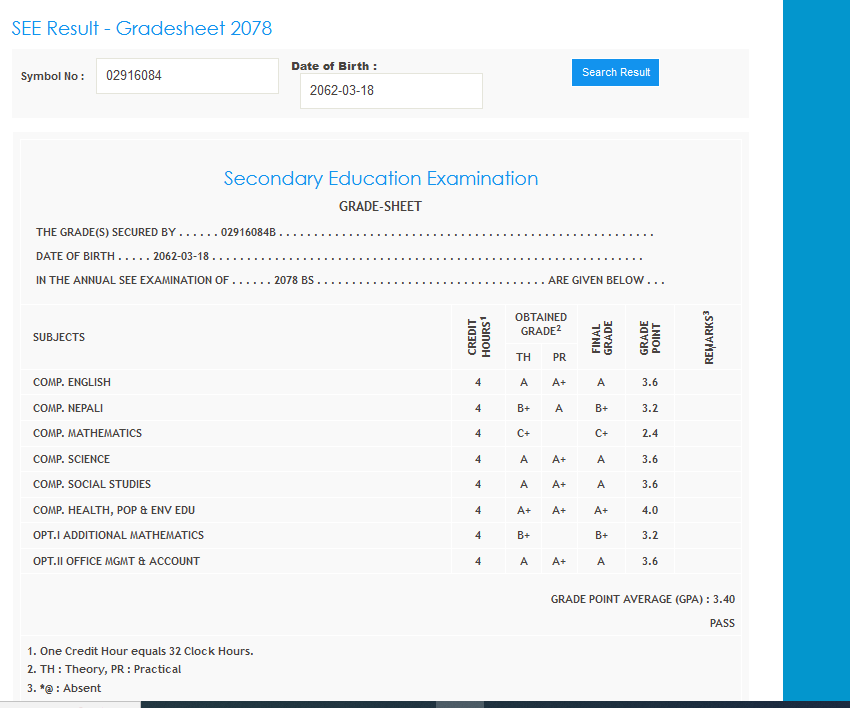Screen dimensions: 850x708
Task: Click the Symbol No input field
Action: [x=187, y=76]
